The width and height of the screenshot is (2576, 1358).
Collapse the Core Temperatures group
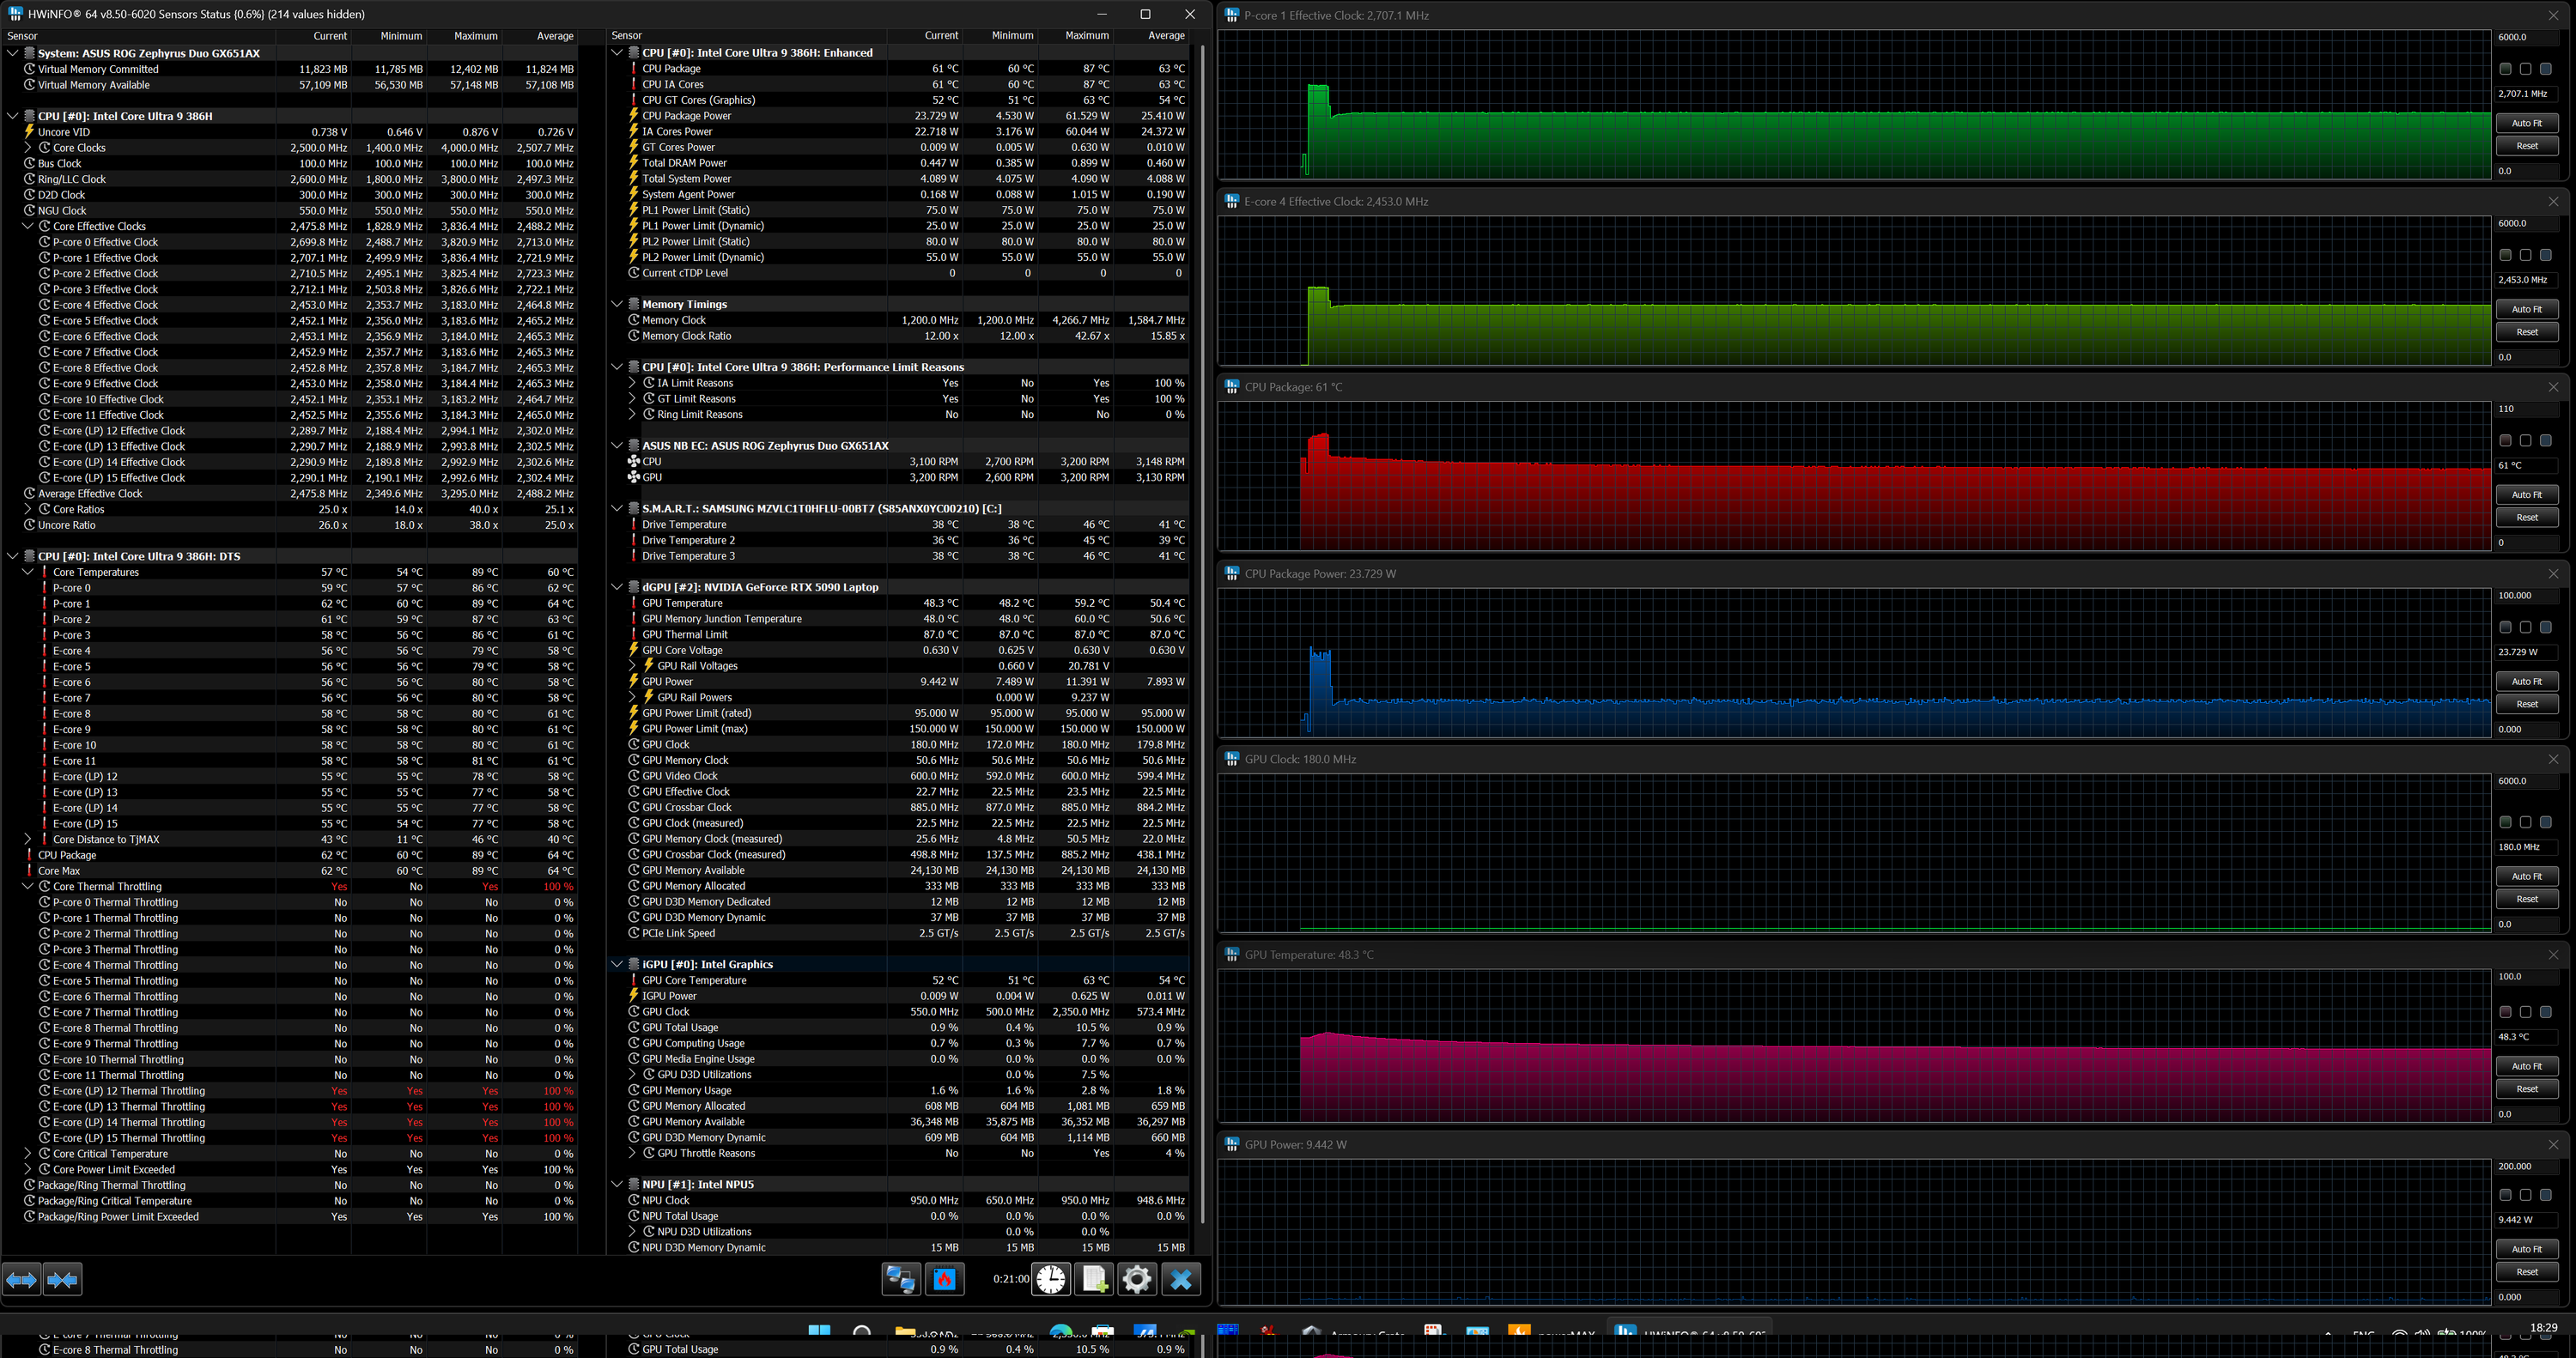tap(28, 572)
